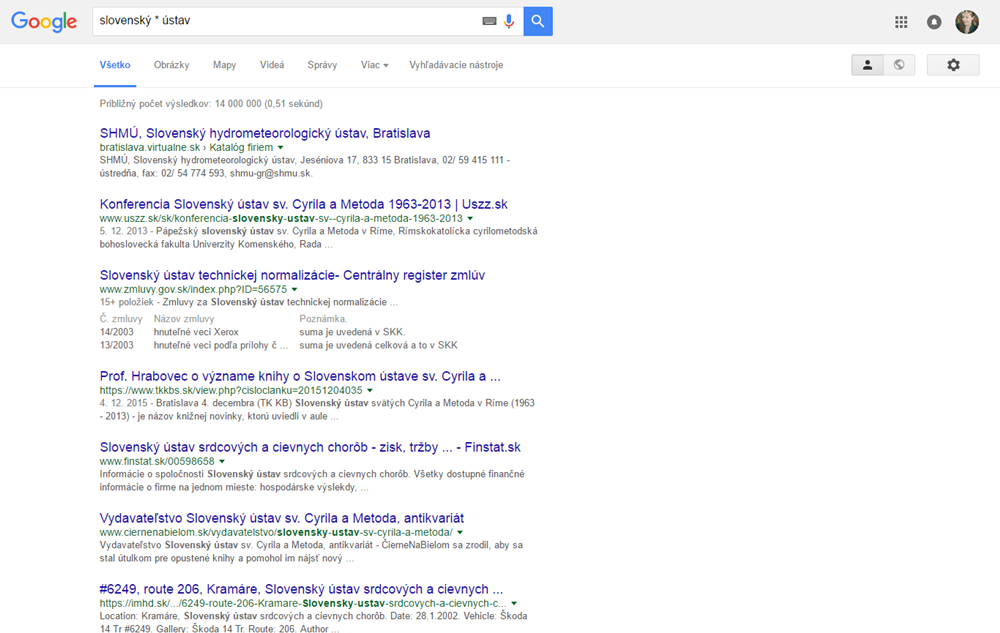Expand options arrow next to Katalóg firiem

(281, 148)
